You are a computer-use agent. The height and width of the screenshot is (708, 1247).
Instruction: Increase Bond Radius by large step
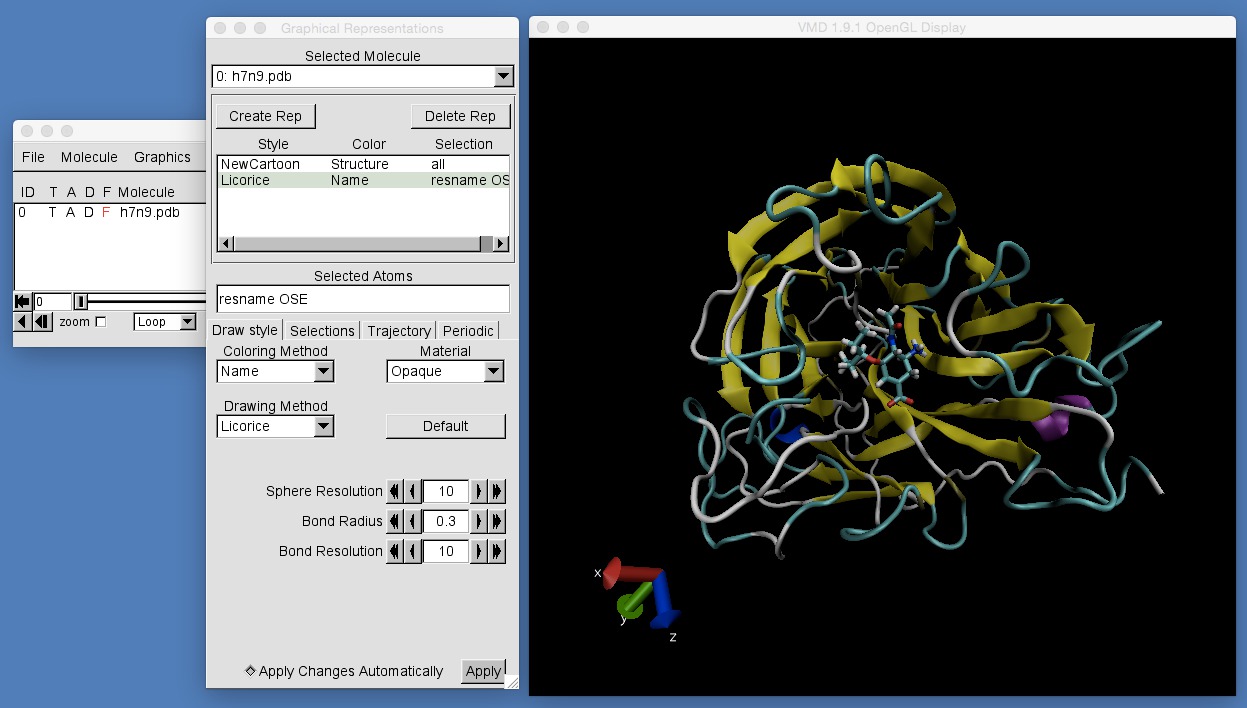pos(497,521)
